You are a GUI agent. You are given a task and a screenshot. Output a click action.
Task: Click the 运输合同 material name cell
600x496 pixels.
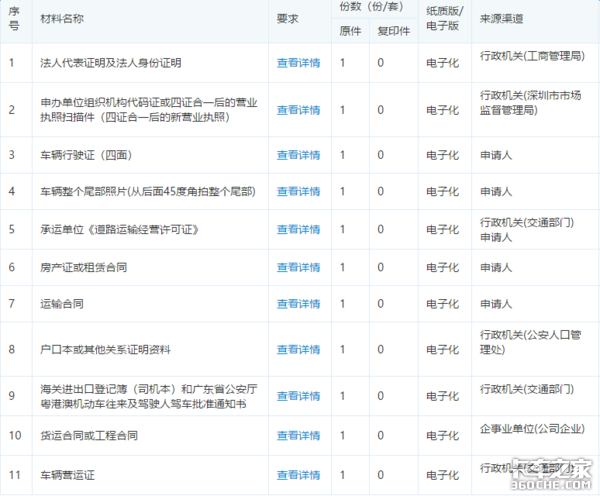coord(61,304)
